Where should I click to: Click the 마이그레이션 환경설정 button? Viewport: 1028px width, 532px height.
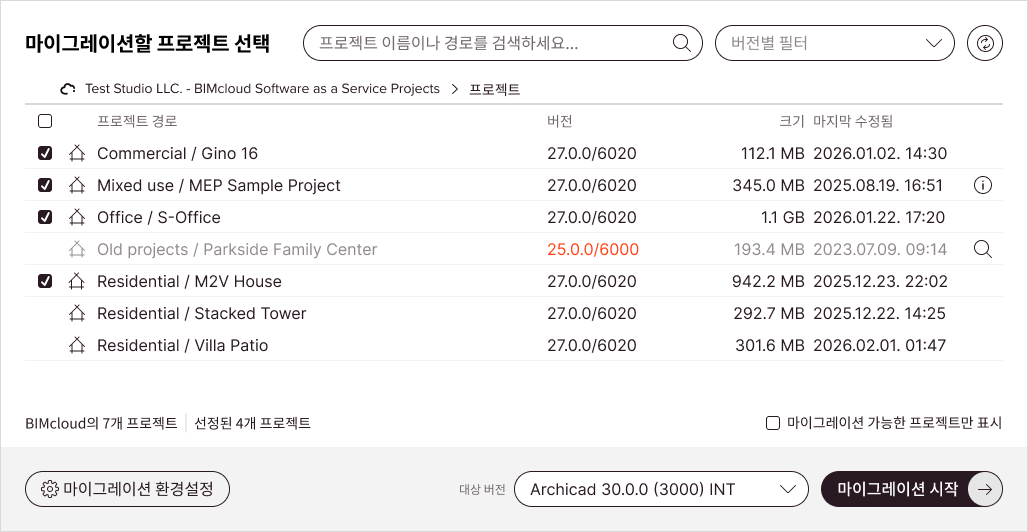127,489
